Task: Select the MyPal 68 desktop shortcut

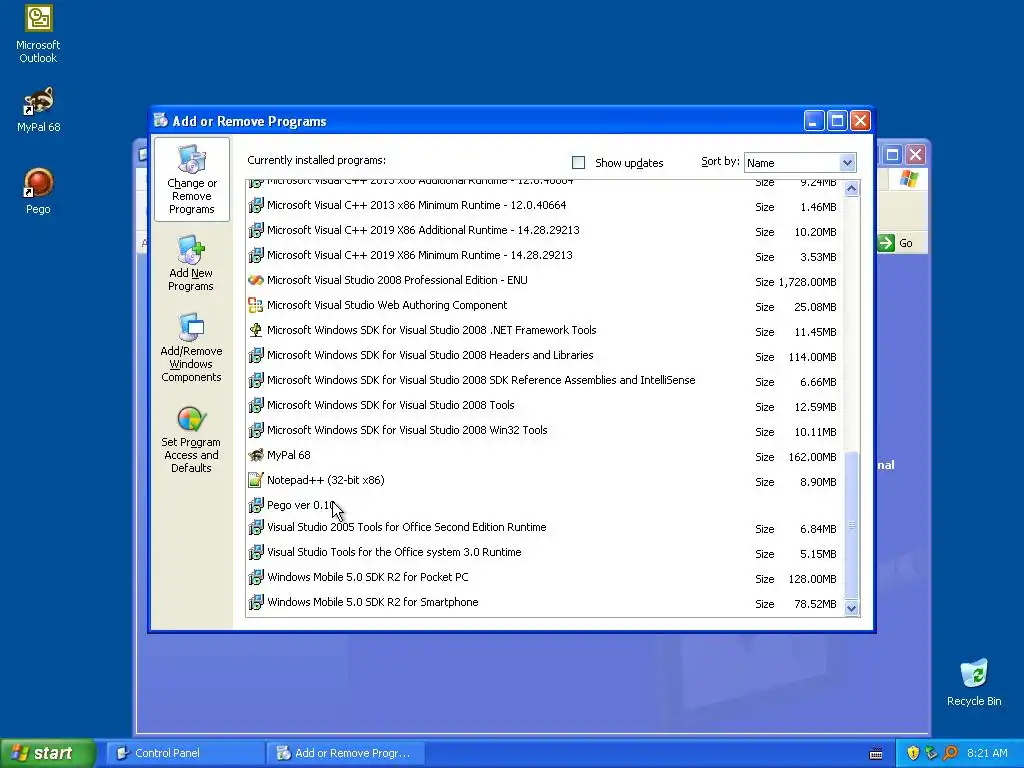Action: 38,109
